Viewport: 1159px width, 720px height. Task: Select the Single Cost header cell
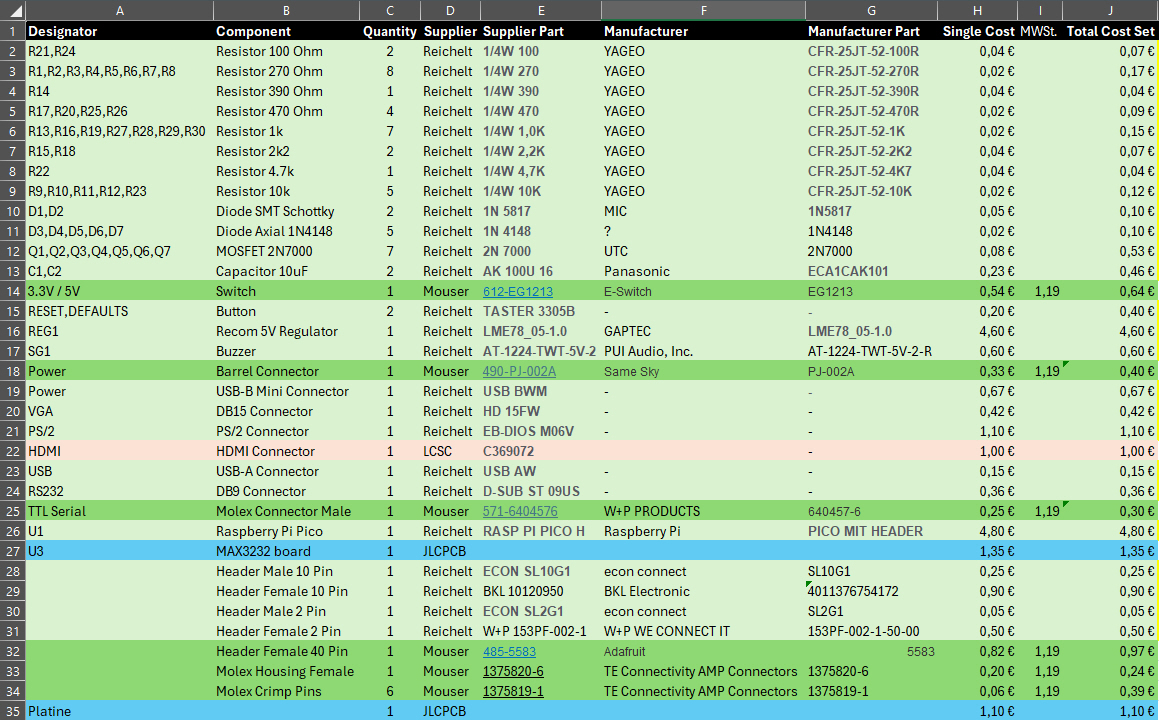click(977, 31)
